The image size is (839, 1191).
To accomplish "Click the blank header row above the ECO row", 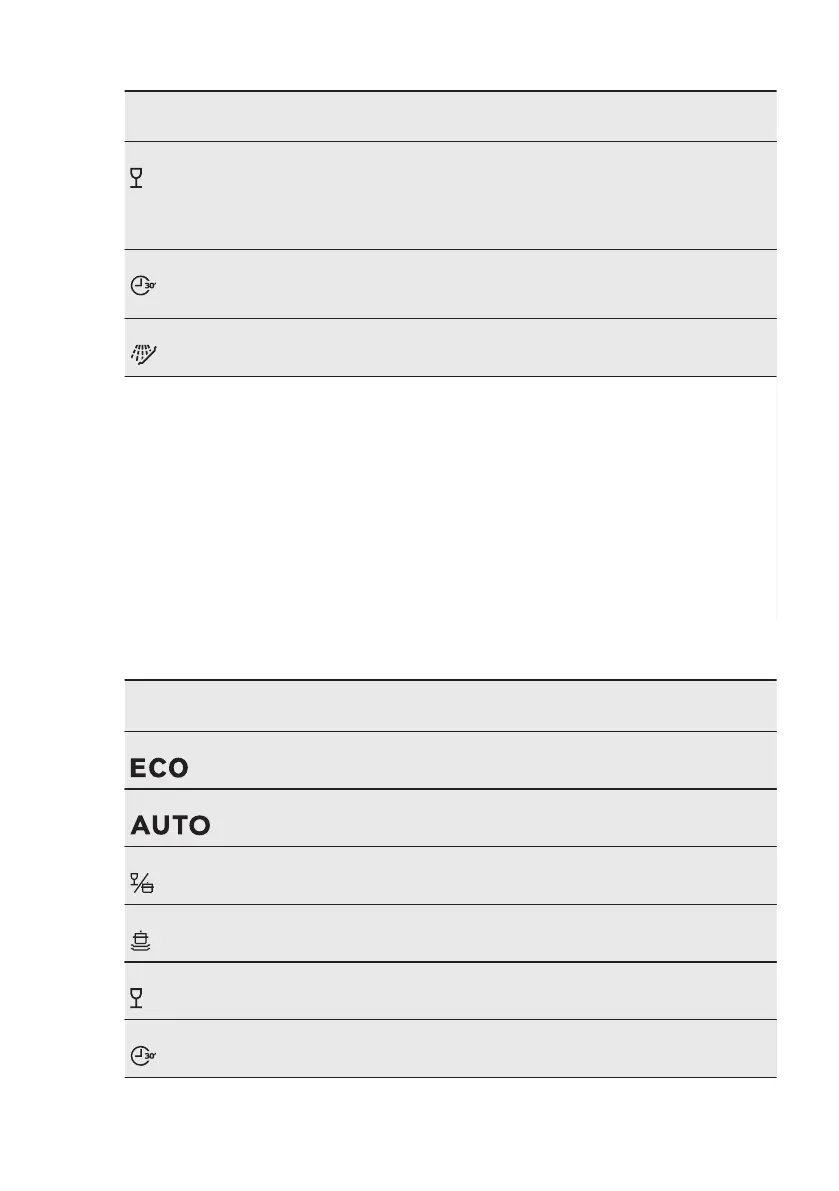I will pos(450,706).
